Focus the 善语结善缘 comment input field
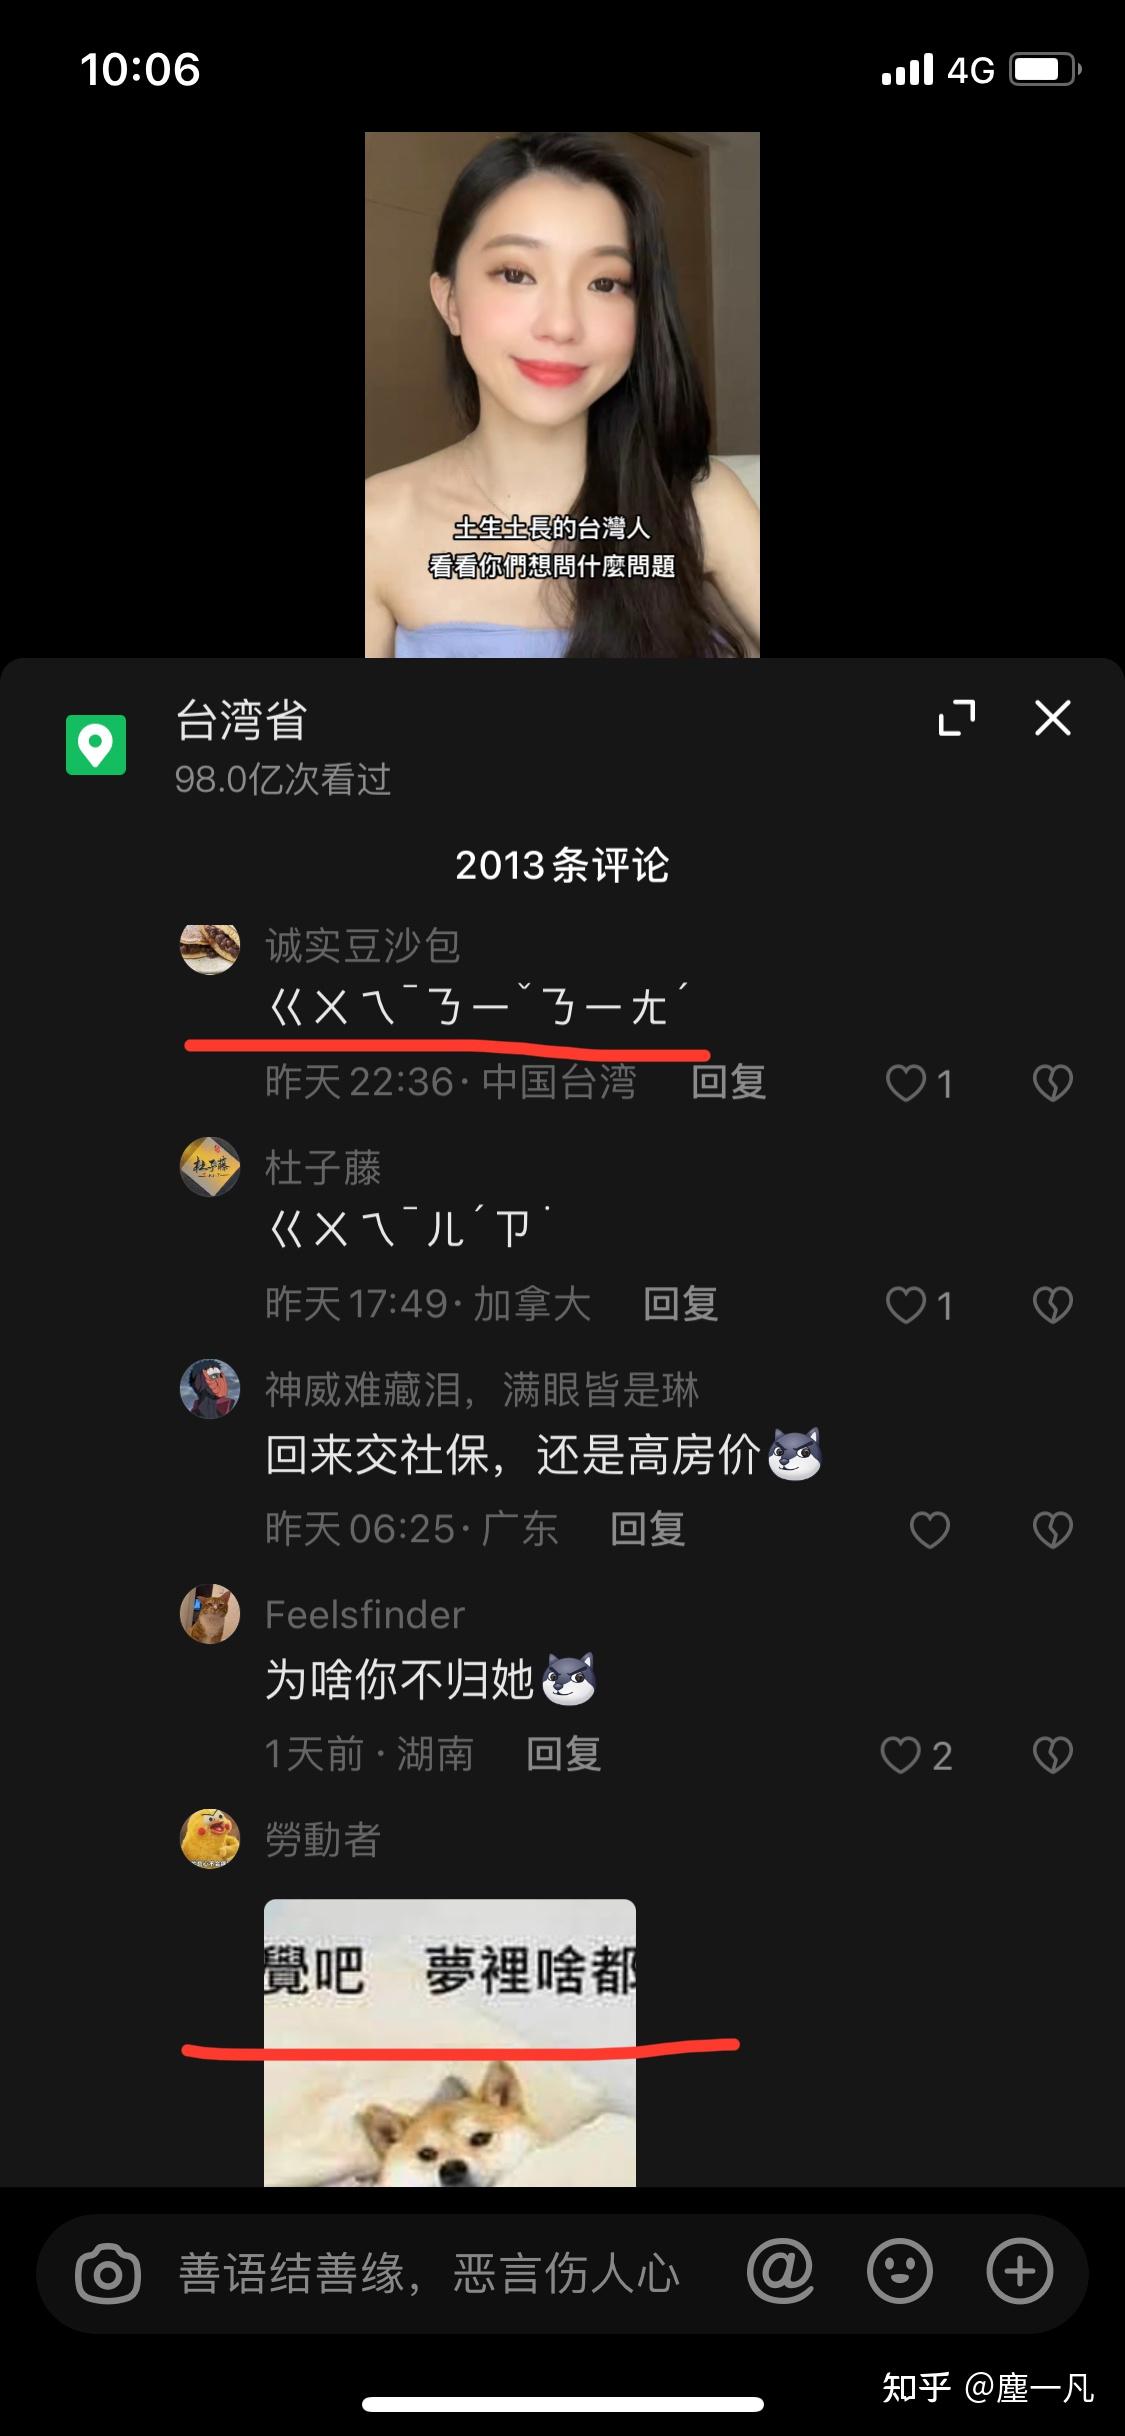The width and height of the screenshot is (1125, 2436). coord(430,2273)
